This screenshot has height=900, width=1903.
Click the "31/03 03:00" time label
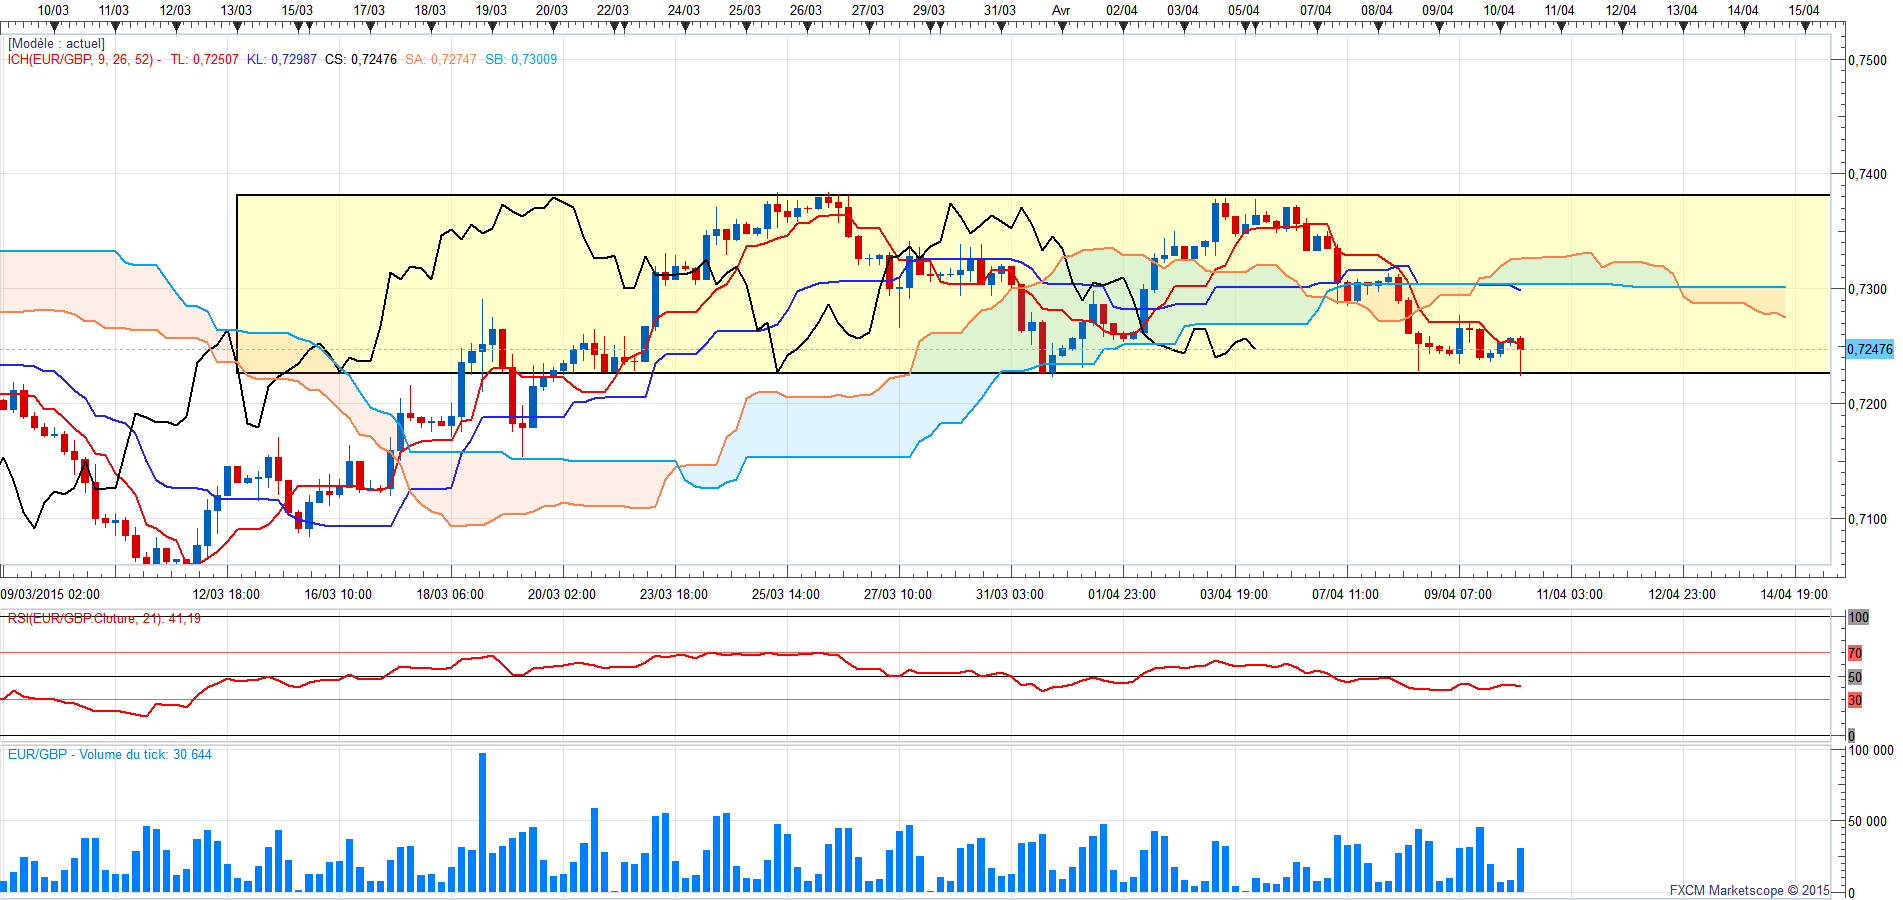(1010, 594)
